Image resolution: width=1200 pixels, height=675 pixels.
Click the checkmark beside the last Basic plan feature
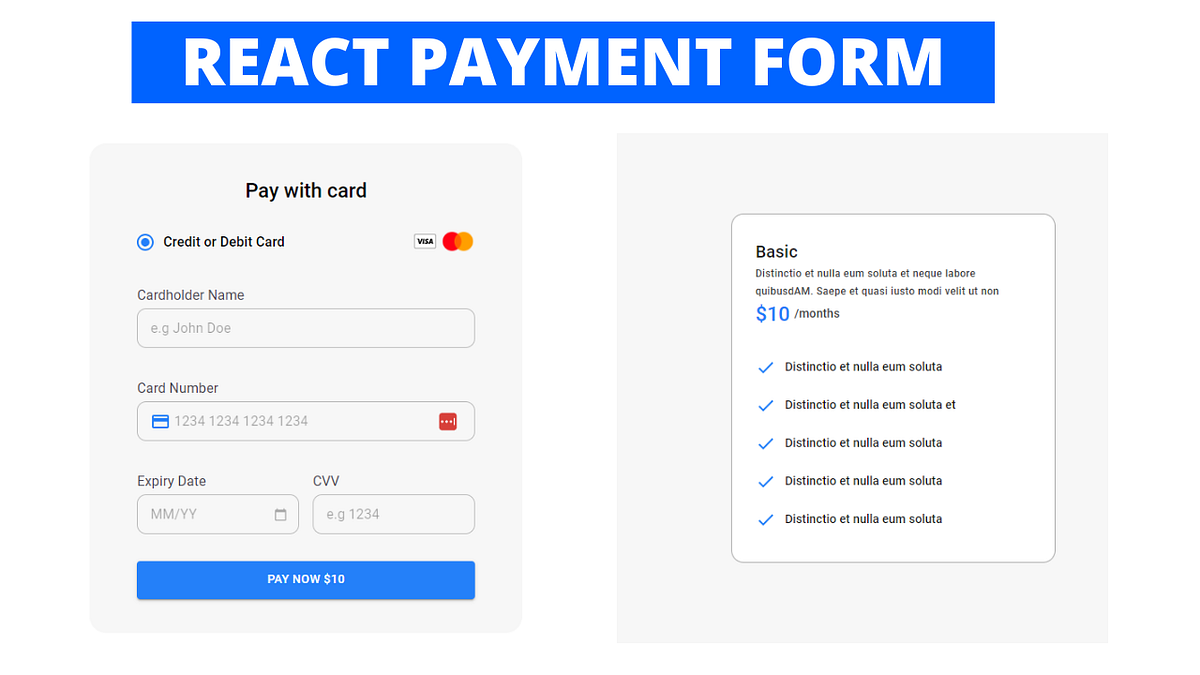coord(765,519)
